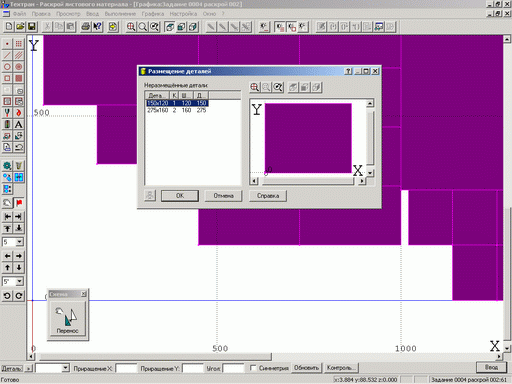Select the text 'A' tool in left palette
Viewport: 512px width, 384px height.
coord(19,124)
